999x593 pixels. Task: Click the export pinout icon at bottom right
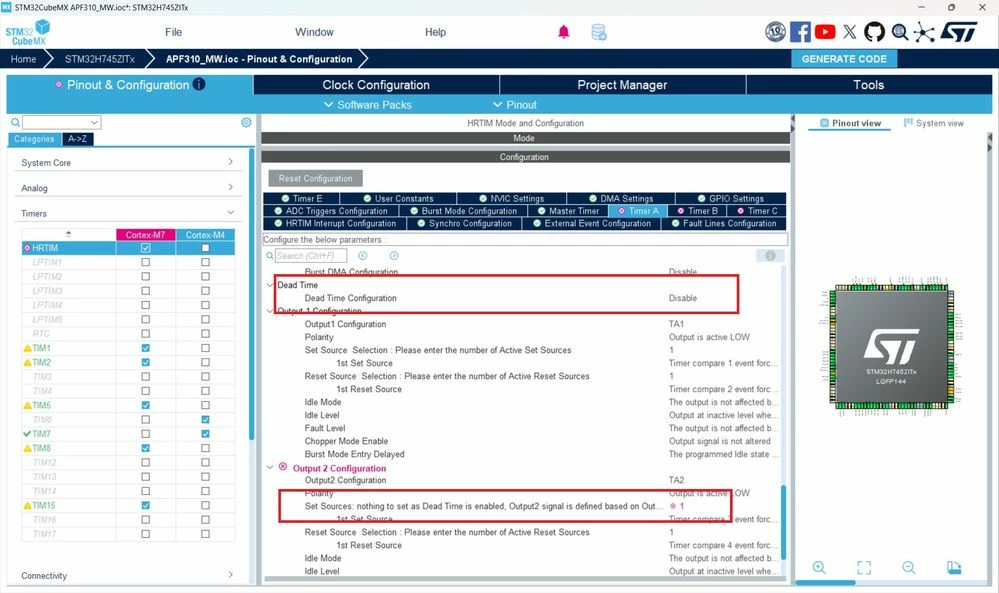tap(954, 568)
